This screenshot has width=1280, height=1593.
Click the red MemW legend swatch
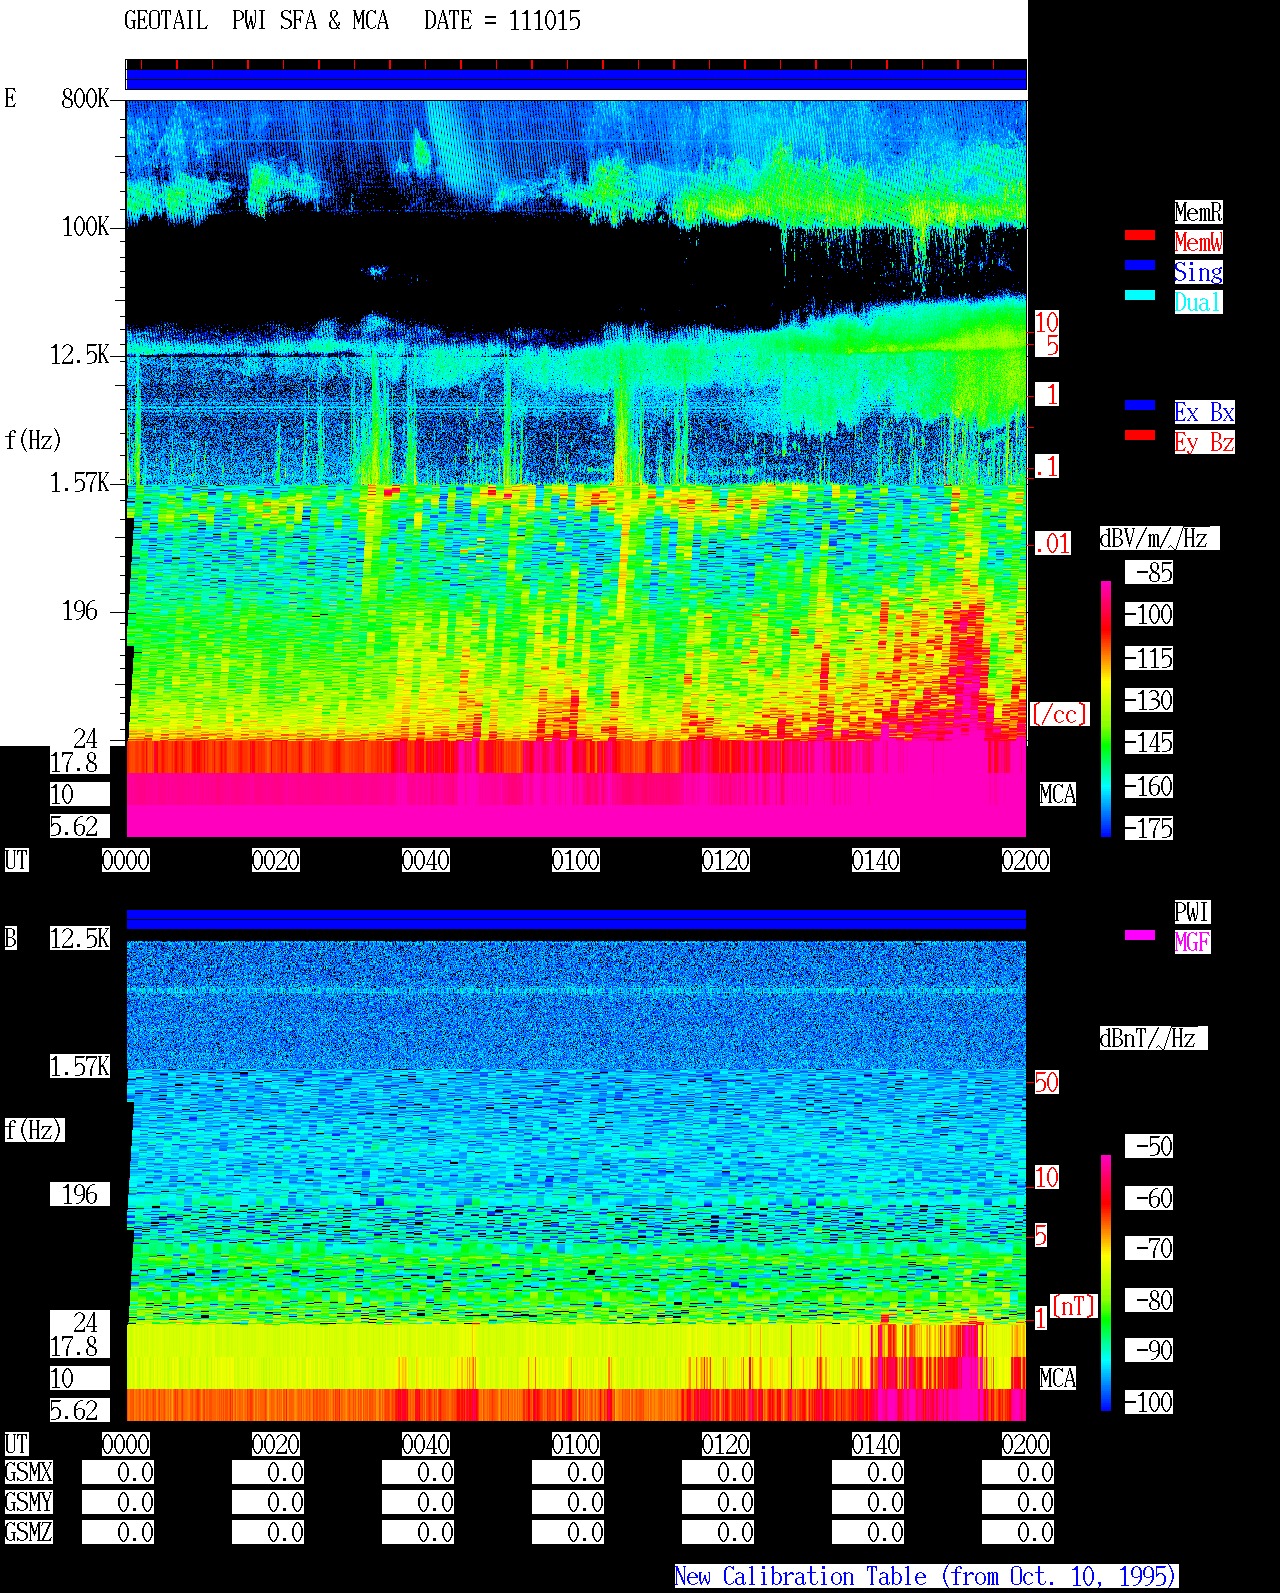1140,236
